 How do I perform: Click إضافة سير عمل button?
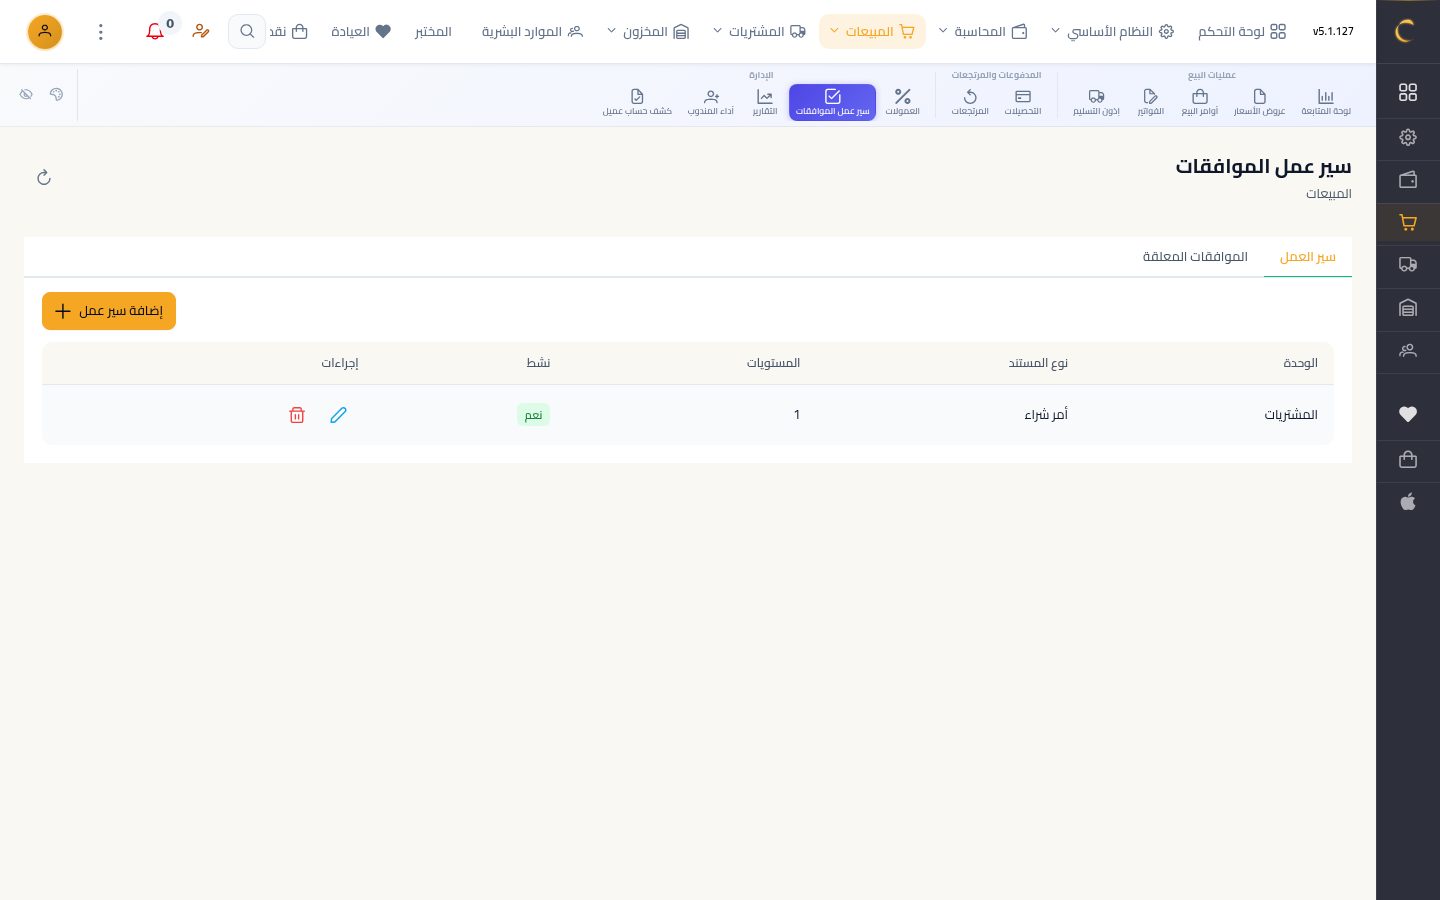click(109, 311)
